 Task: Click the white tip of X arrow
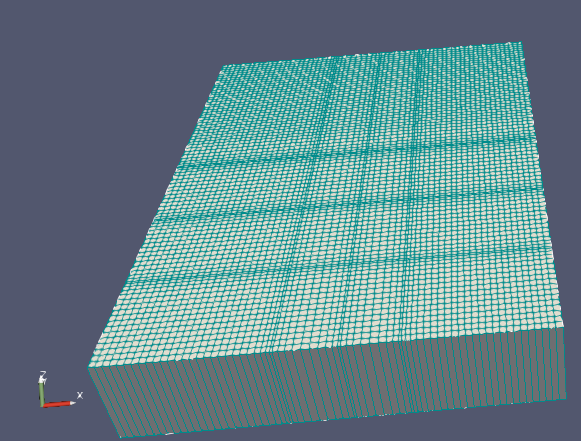(73, 402)
